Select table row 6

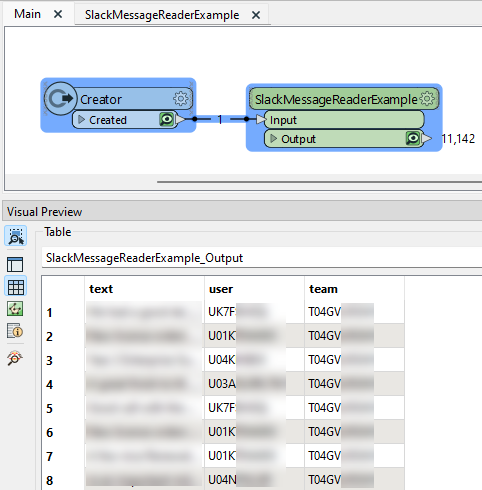49,432
